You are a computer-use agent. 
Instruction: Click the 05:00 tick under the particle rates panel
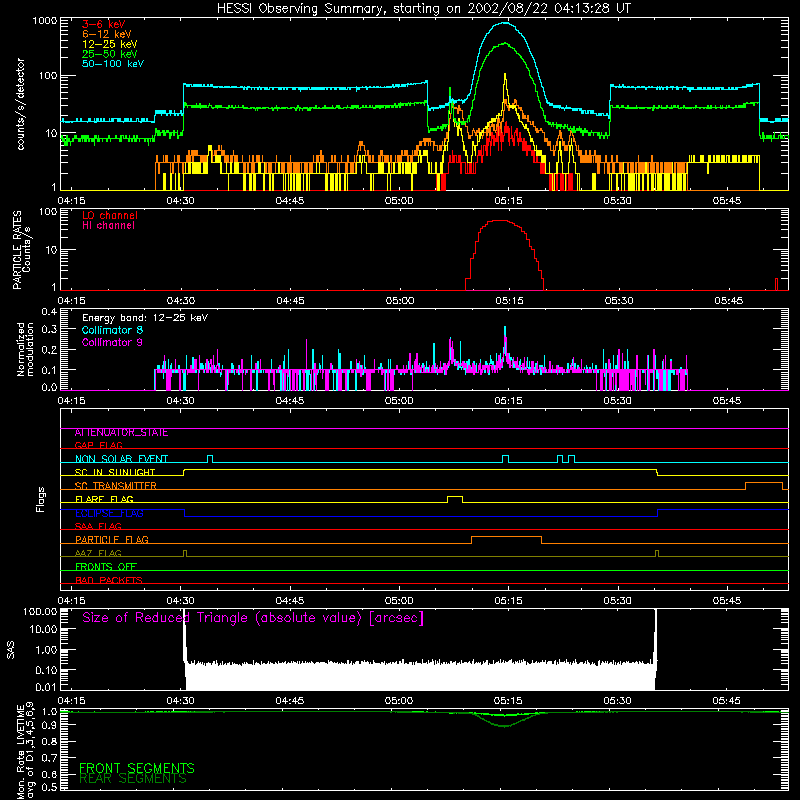tap(399, 301)
